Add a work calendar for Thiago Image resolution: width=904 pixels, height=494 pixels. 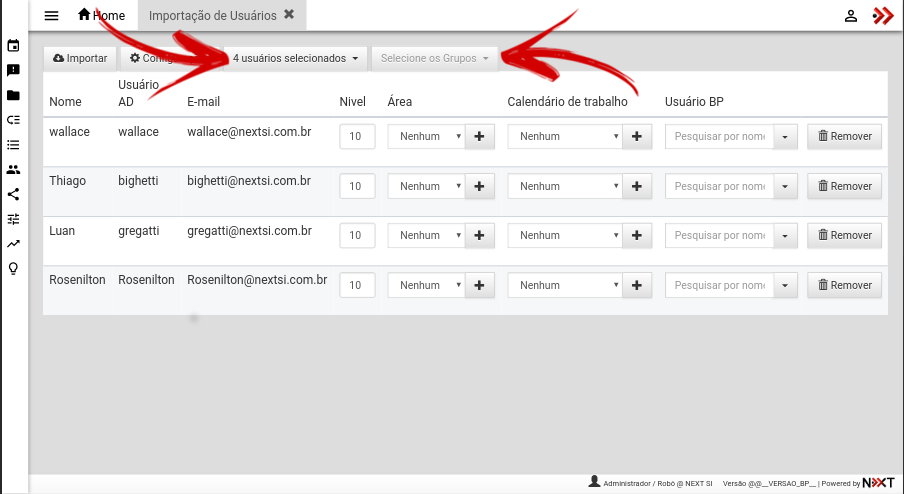(x=636, y=186)
